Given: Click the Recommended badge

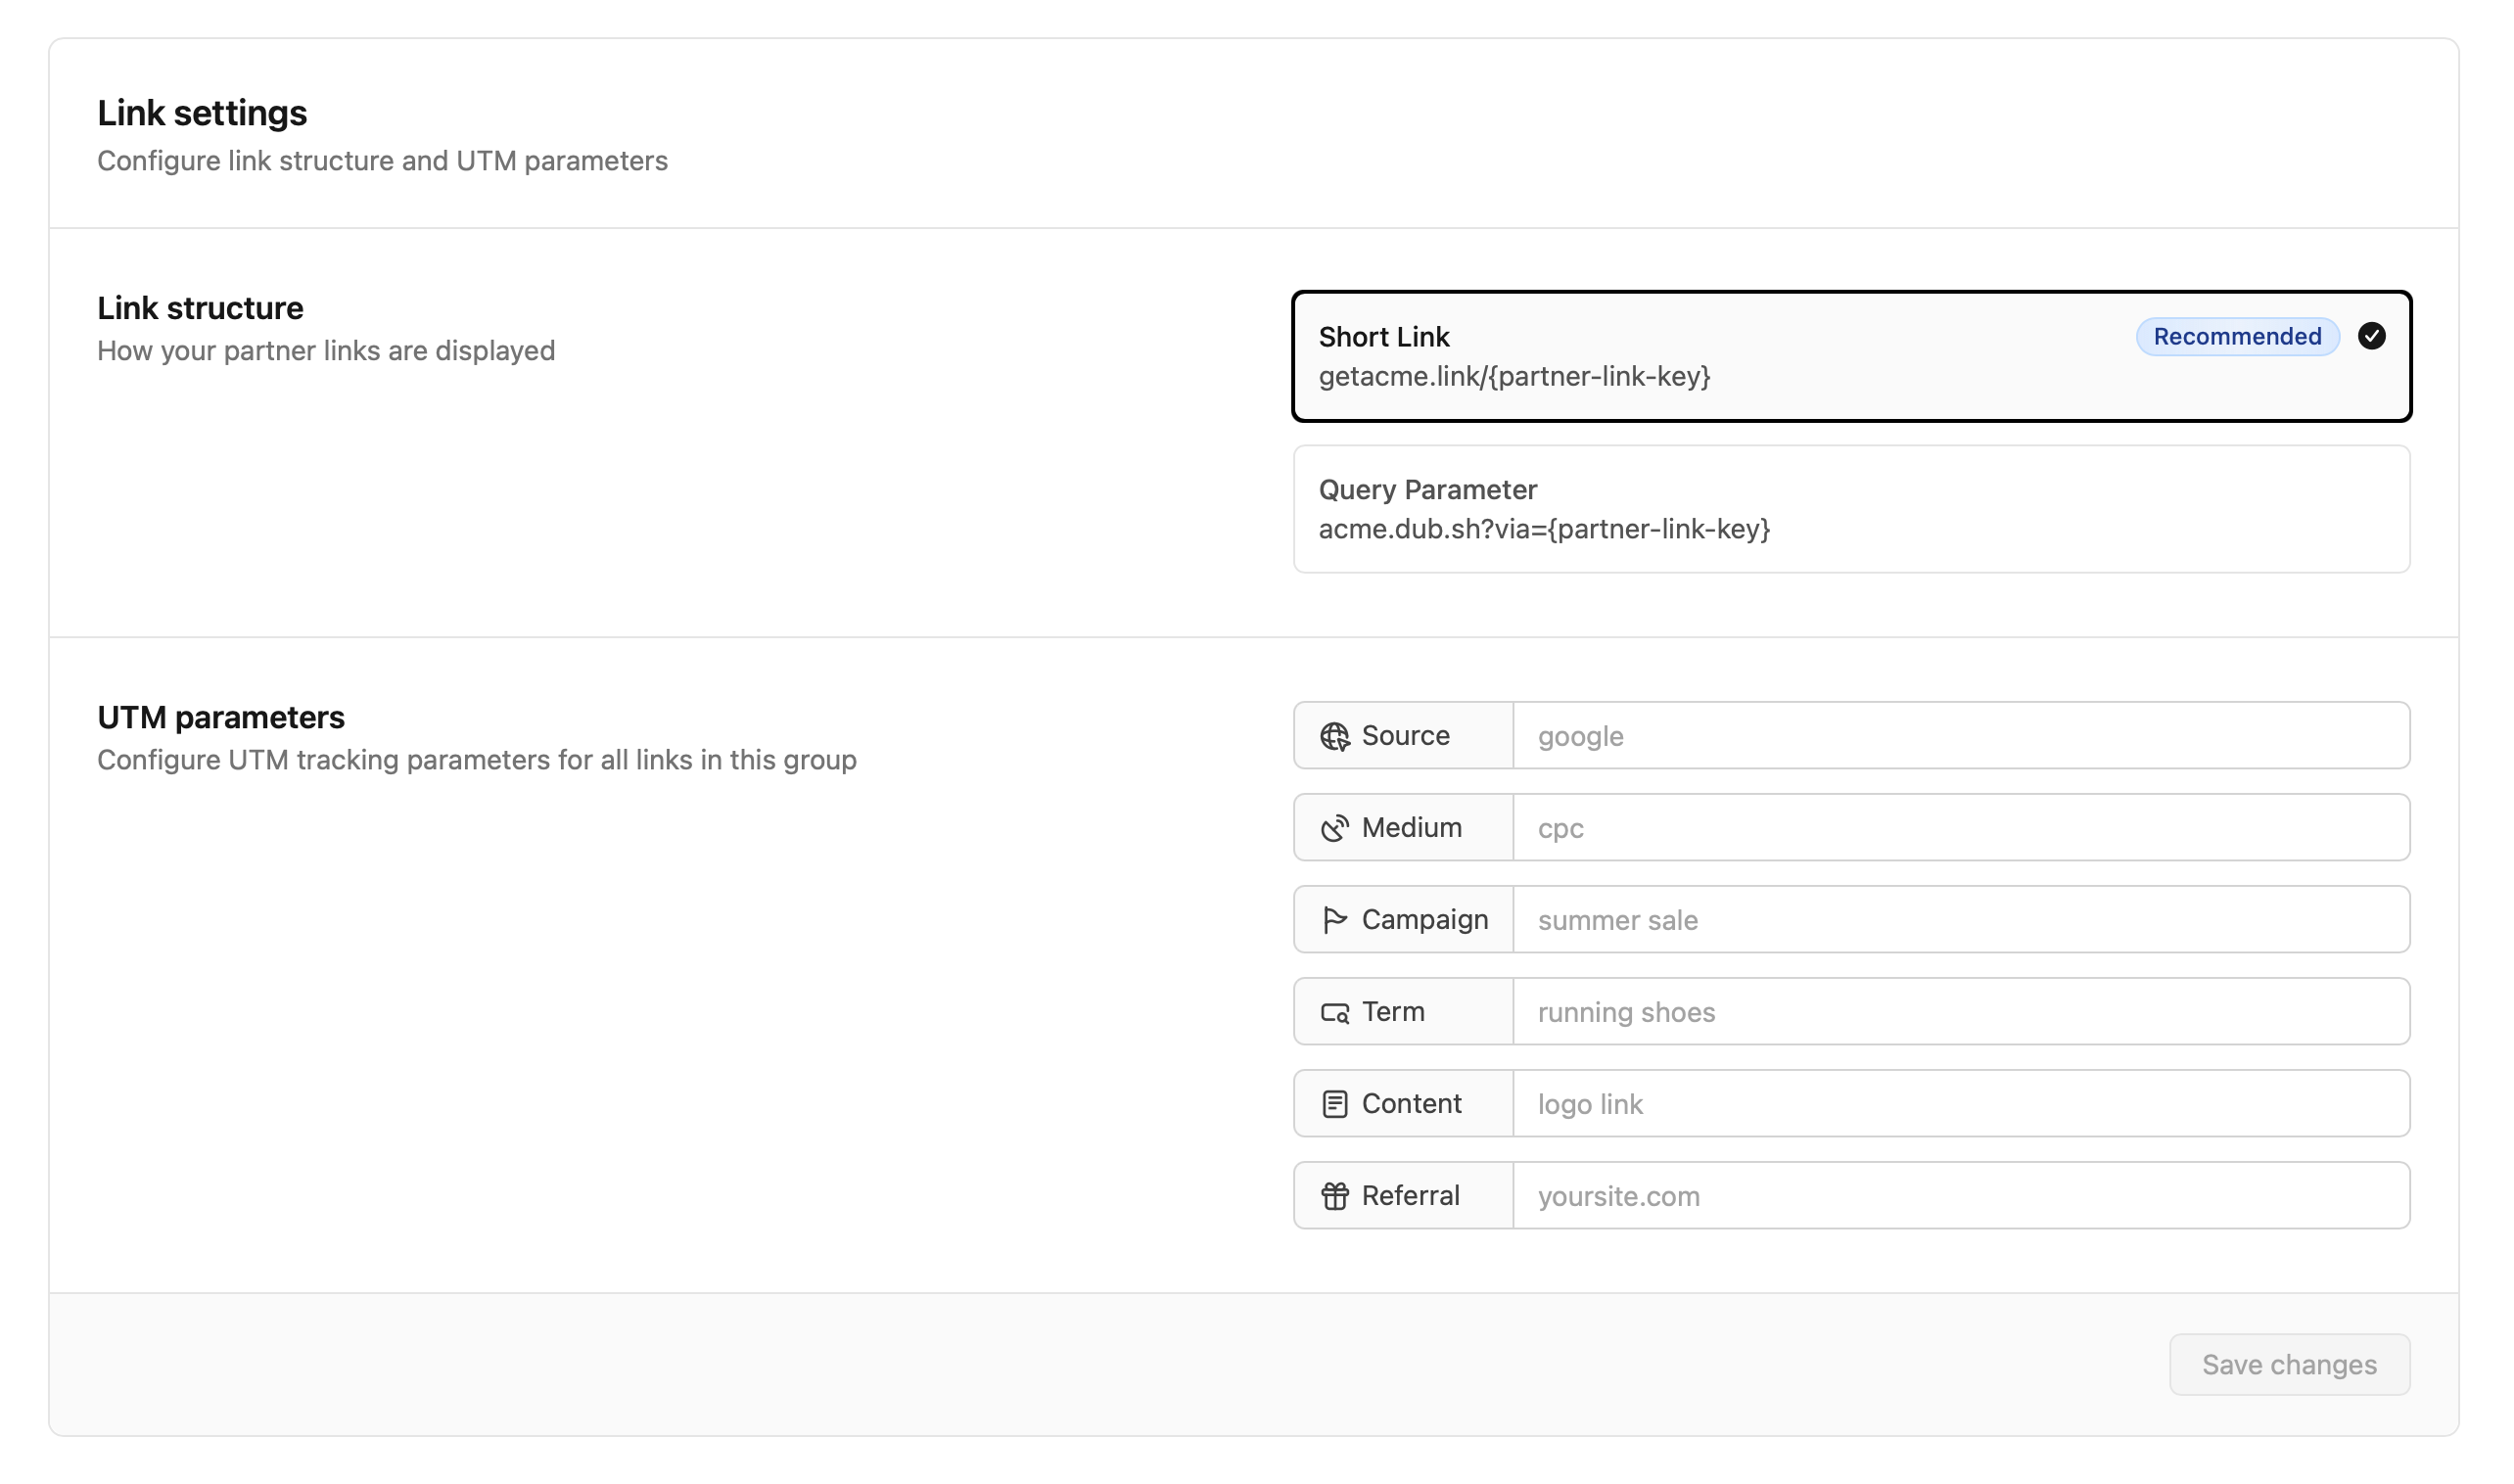Looking at the screenshot, I should [x=2237, y=337].
